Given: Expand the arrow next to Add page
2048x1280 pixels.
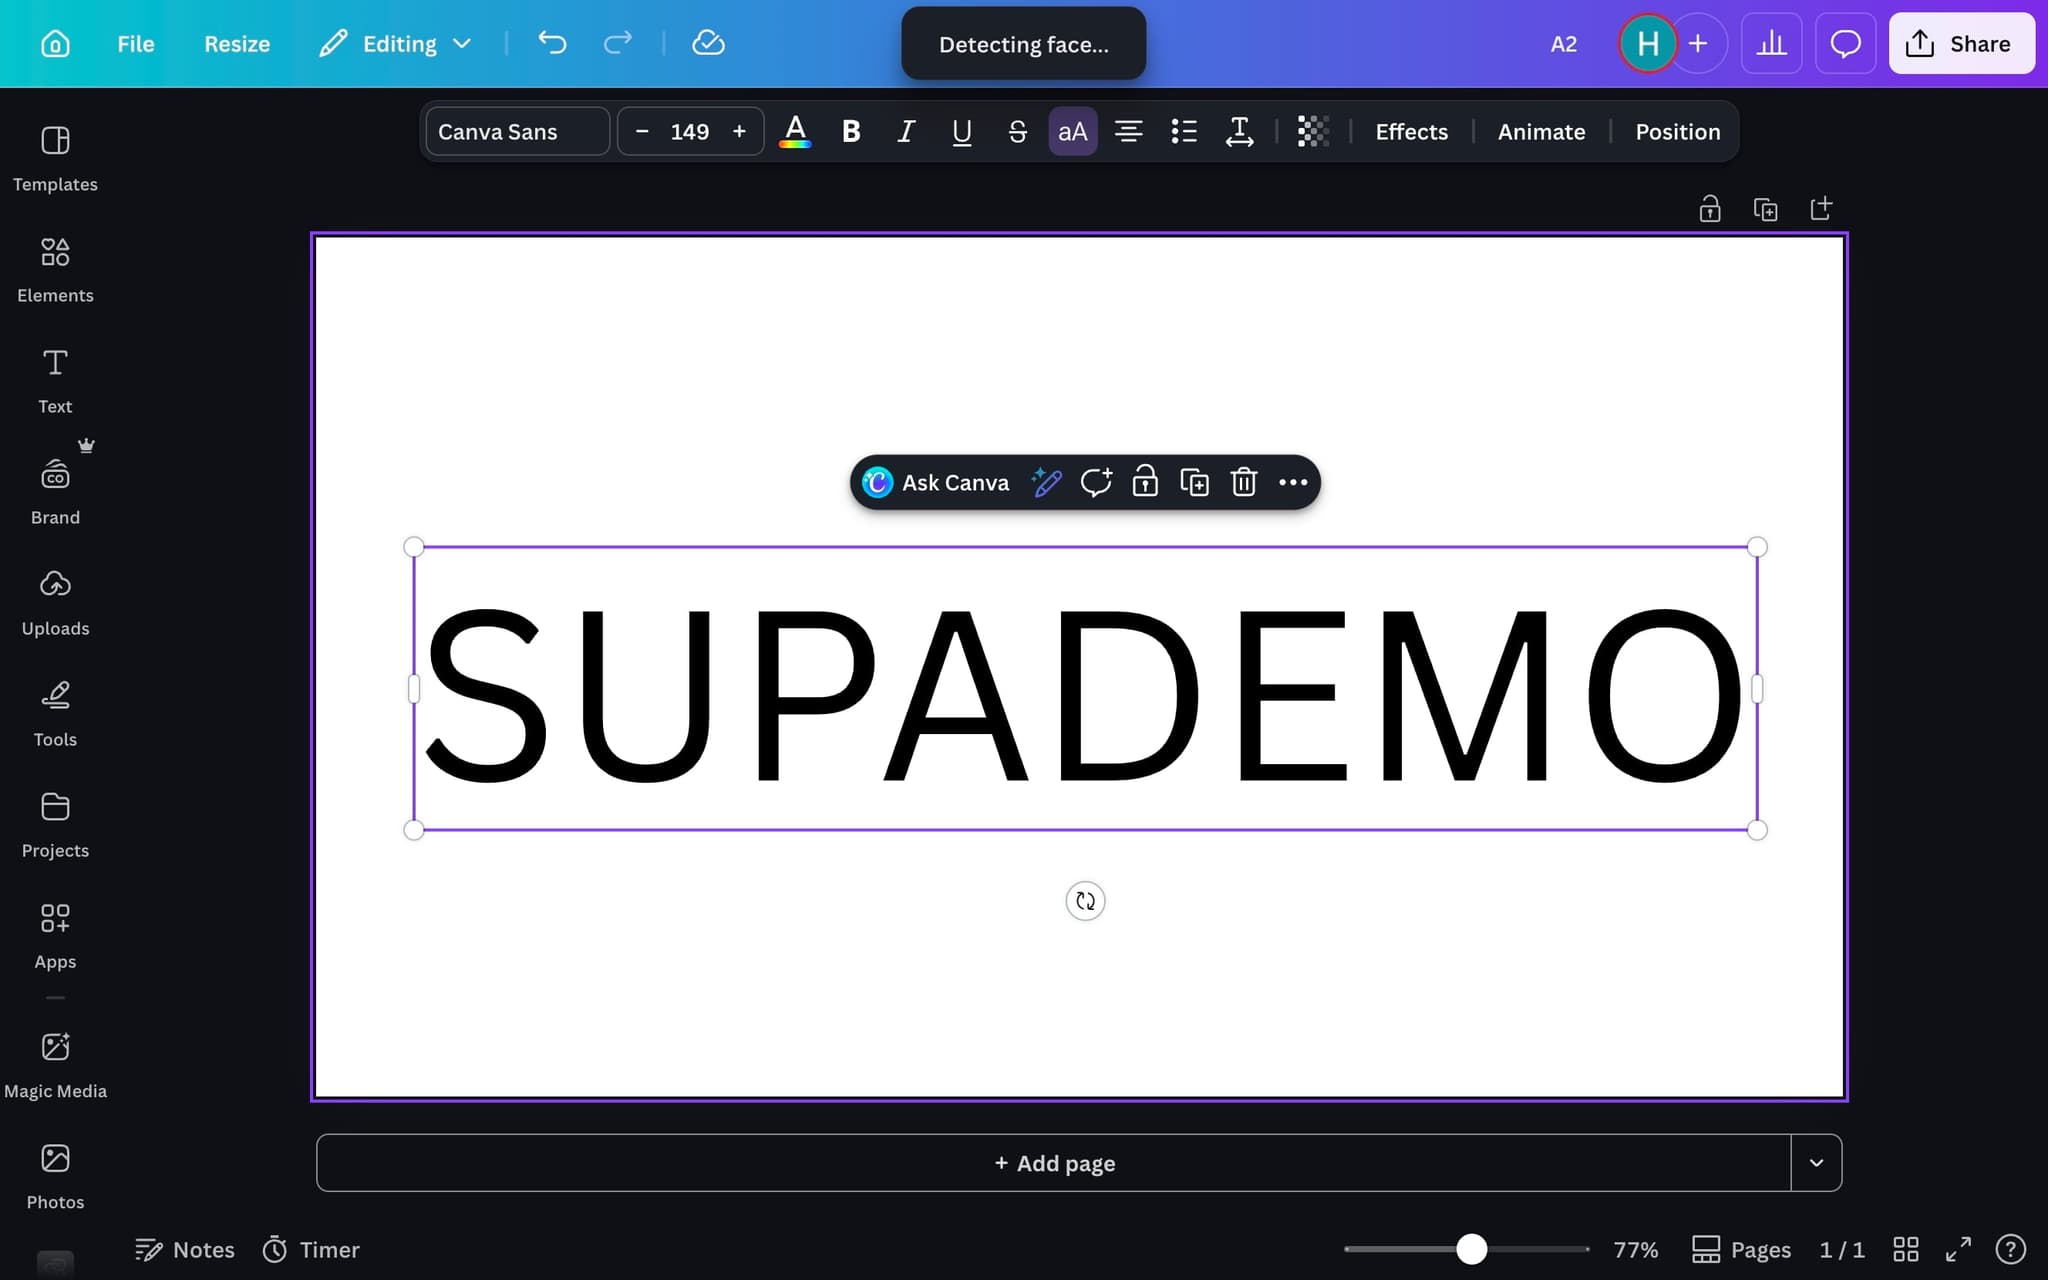Looking at the screenshot, I should 1816,1163.
